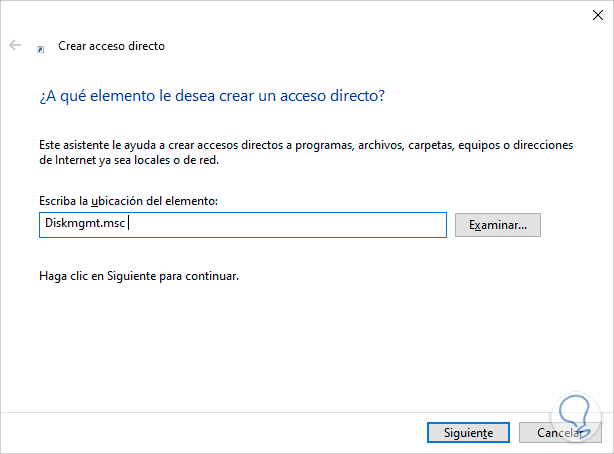Image resolution: width=614 pixels, height=454 pixels.
Task: Click the 'Este asistente le ayuda' description line
Action: pos(300,146)
